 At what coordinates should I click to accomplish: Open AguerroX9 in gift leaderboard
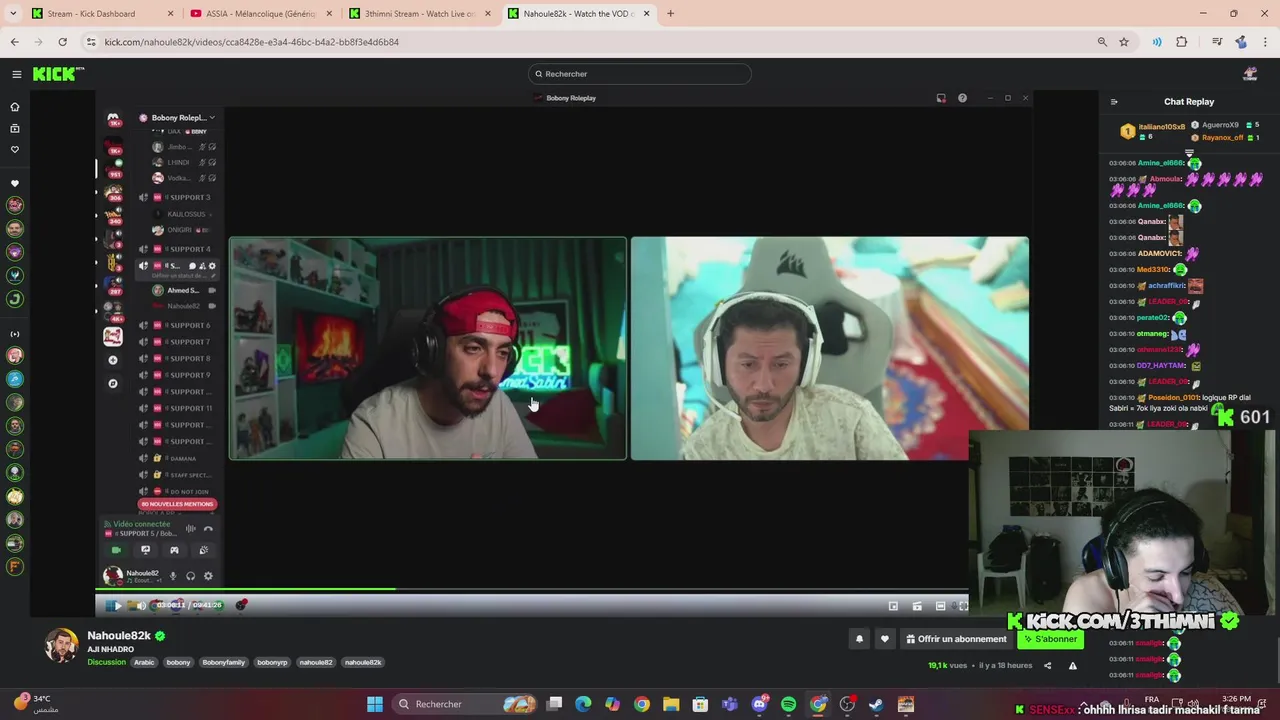pyautogui.click(x=1220, y=125)
